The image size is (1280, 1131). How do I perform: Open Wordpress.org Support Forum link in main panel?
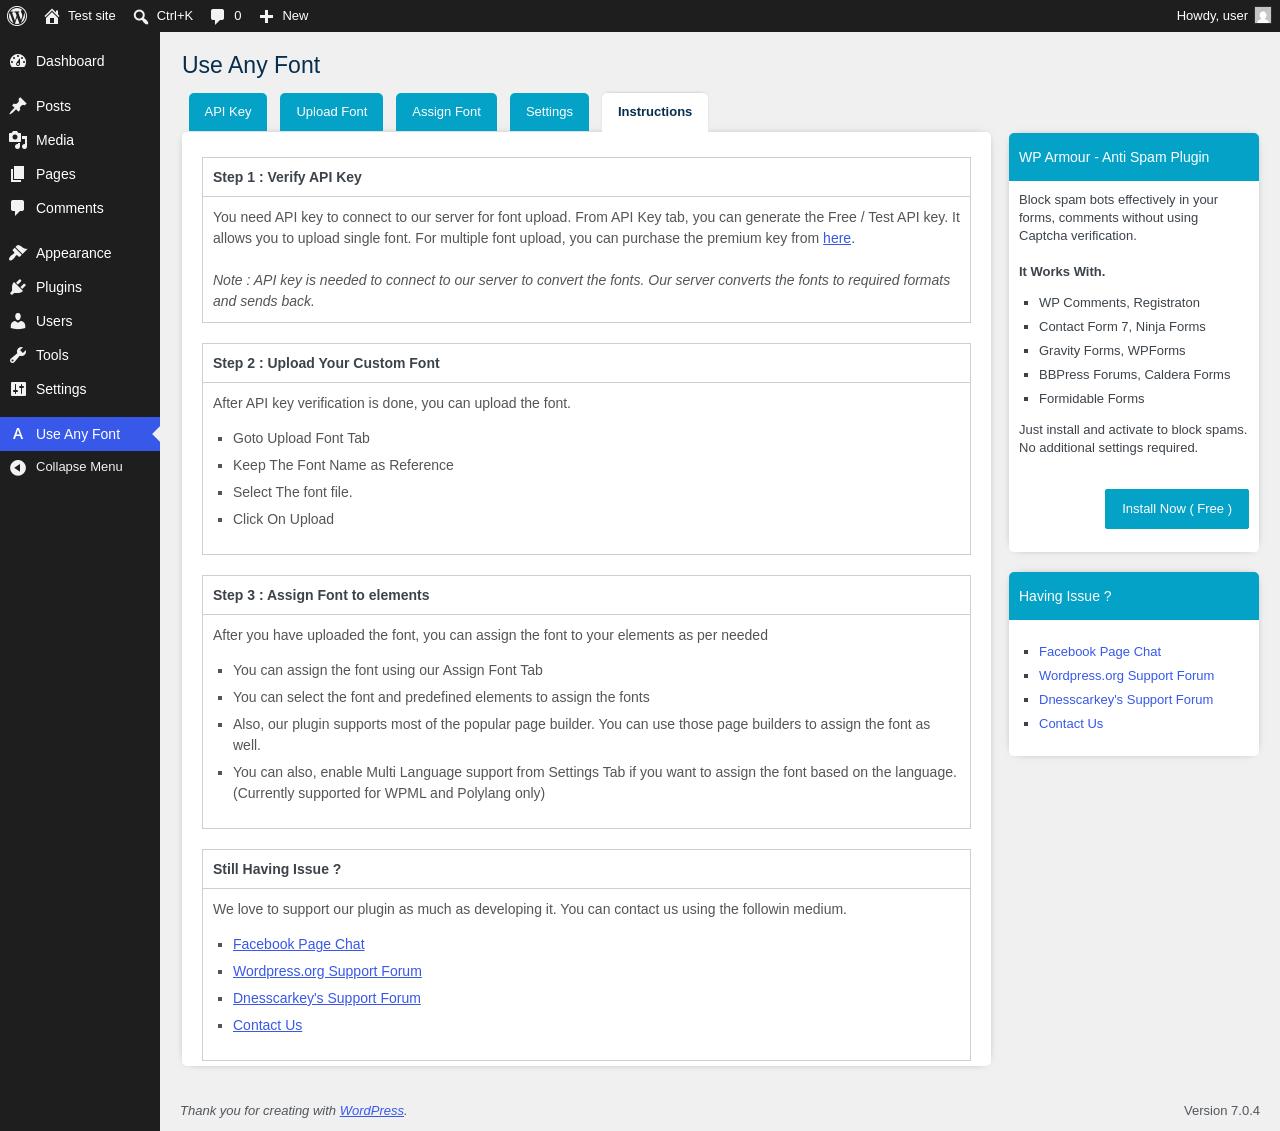(x=327, y=971)
